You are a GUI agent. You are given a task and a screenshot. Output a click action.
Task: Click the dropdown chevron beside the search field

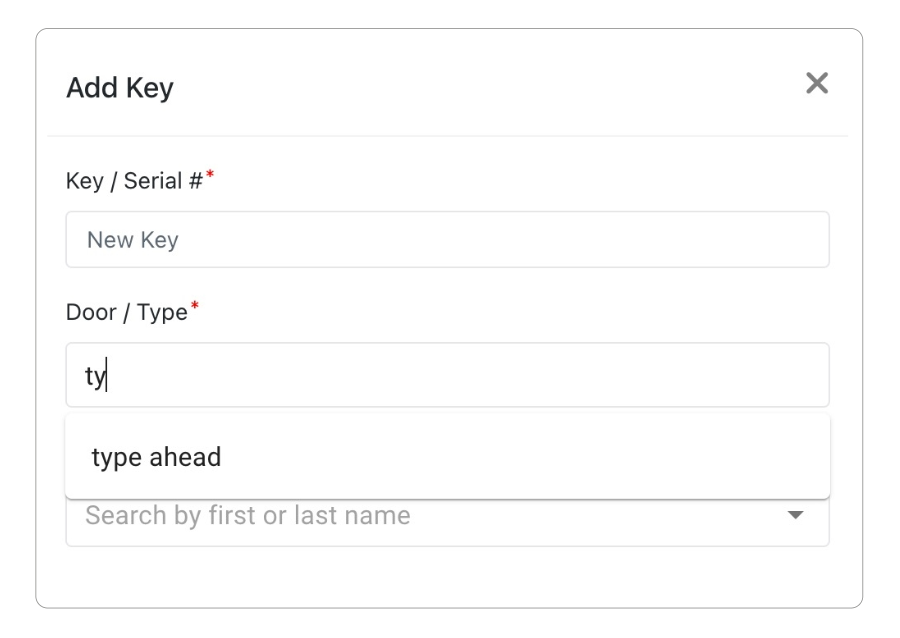pyautogui.click(x=795, y=515)
